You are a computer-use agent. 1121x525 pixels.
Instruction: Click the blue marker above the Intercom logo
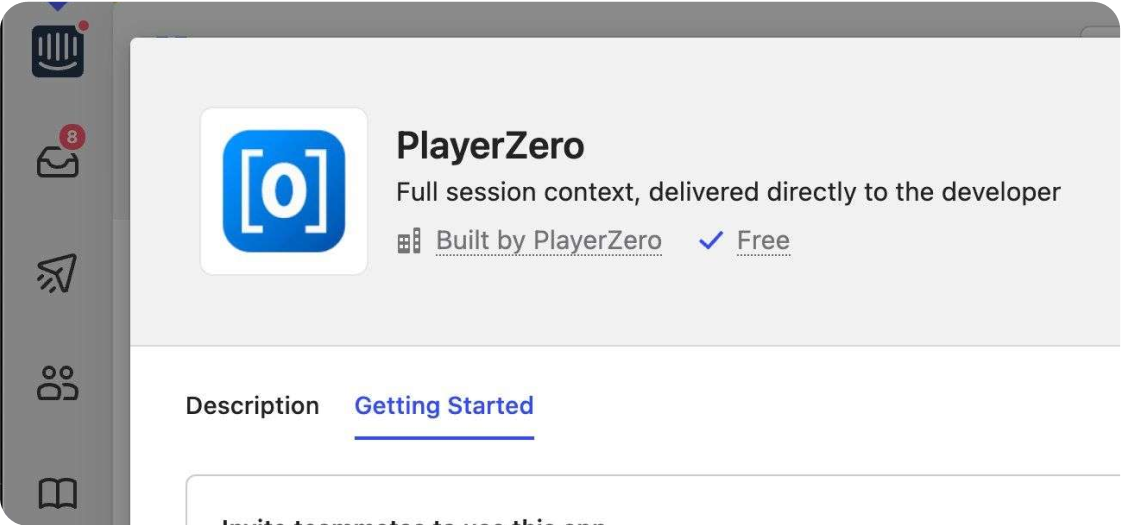pos(57,5)
